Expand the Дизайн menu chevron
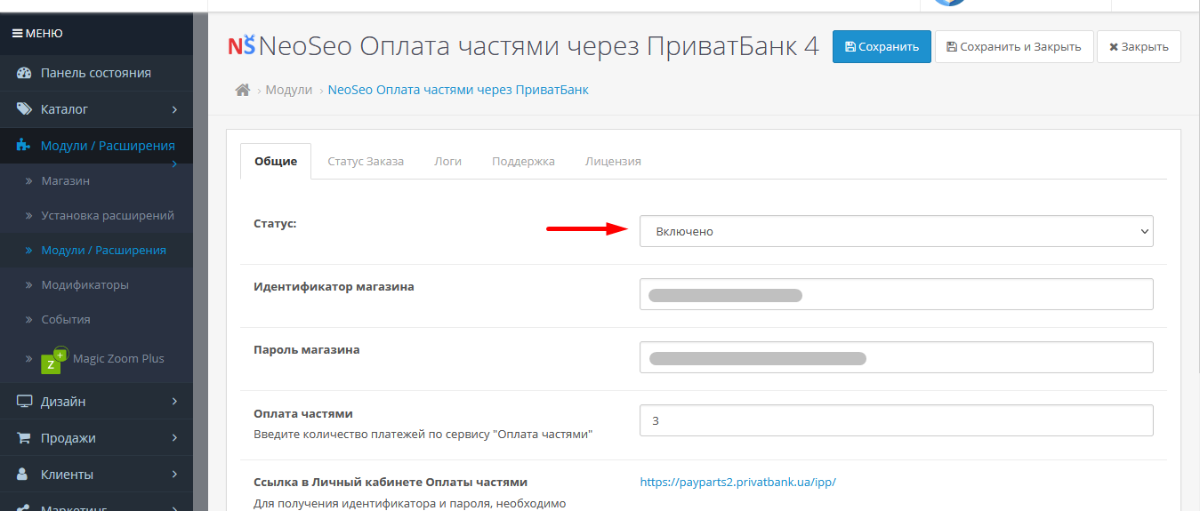The image size is (1200, 511). (174, 402)
